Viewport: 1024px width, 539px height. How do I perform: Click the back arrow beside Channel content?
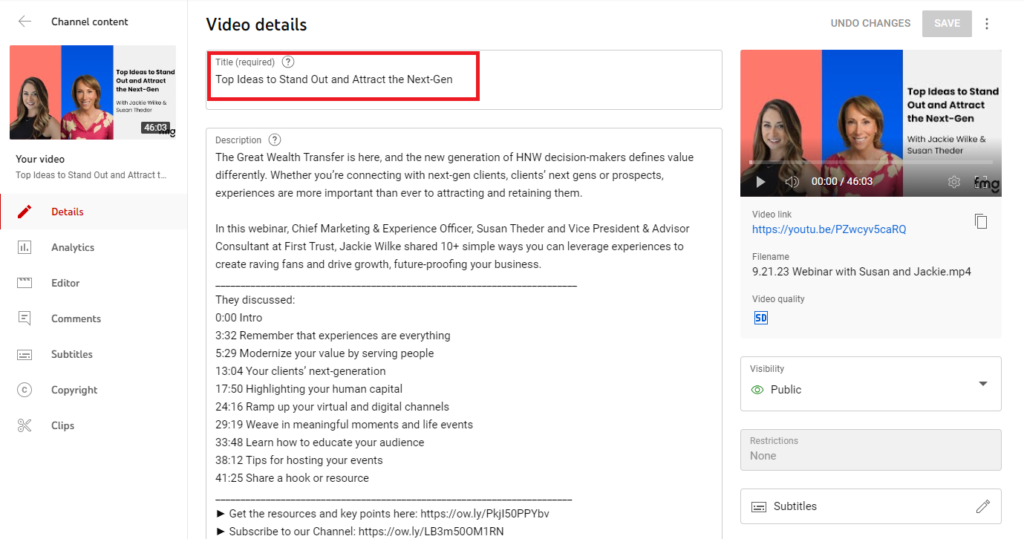pyautogui.click(x=25, y=22)
